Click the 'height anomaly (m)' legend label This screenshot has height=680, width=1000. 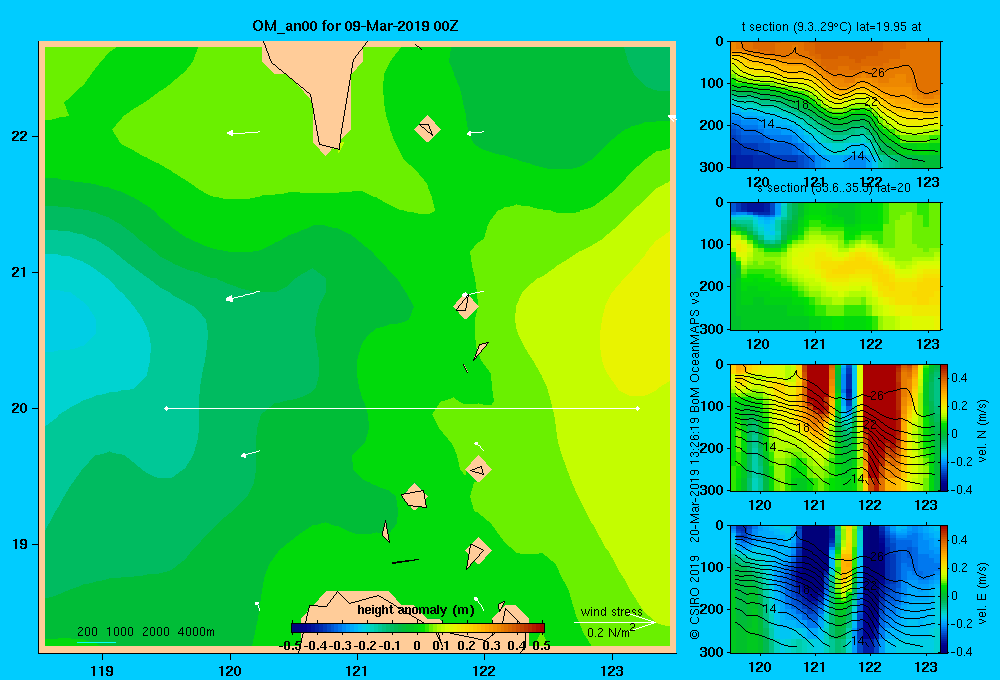click(x=416, y=610)
